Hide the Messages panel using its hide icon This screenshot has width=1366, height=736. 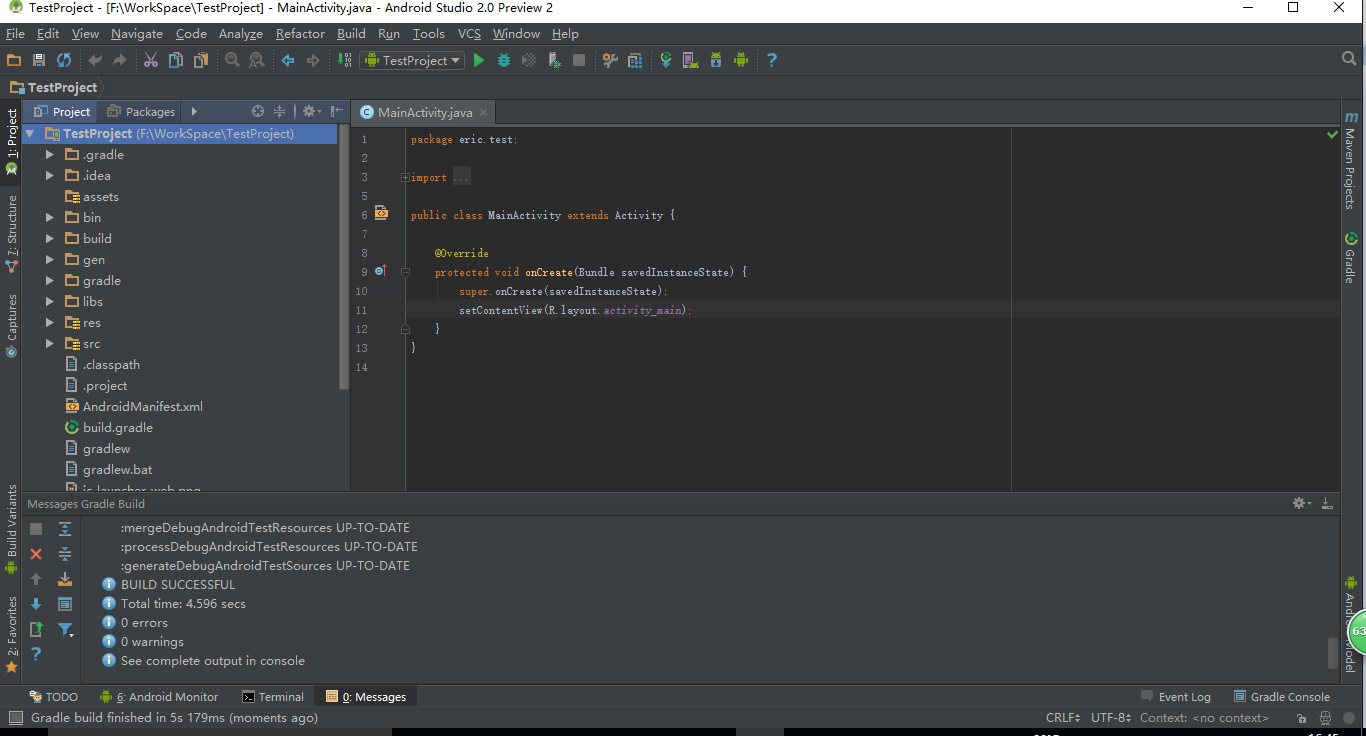pos(1327,503)
